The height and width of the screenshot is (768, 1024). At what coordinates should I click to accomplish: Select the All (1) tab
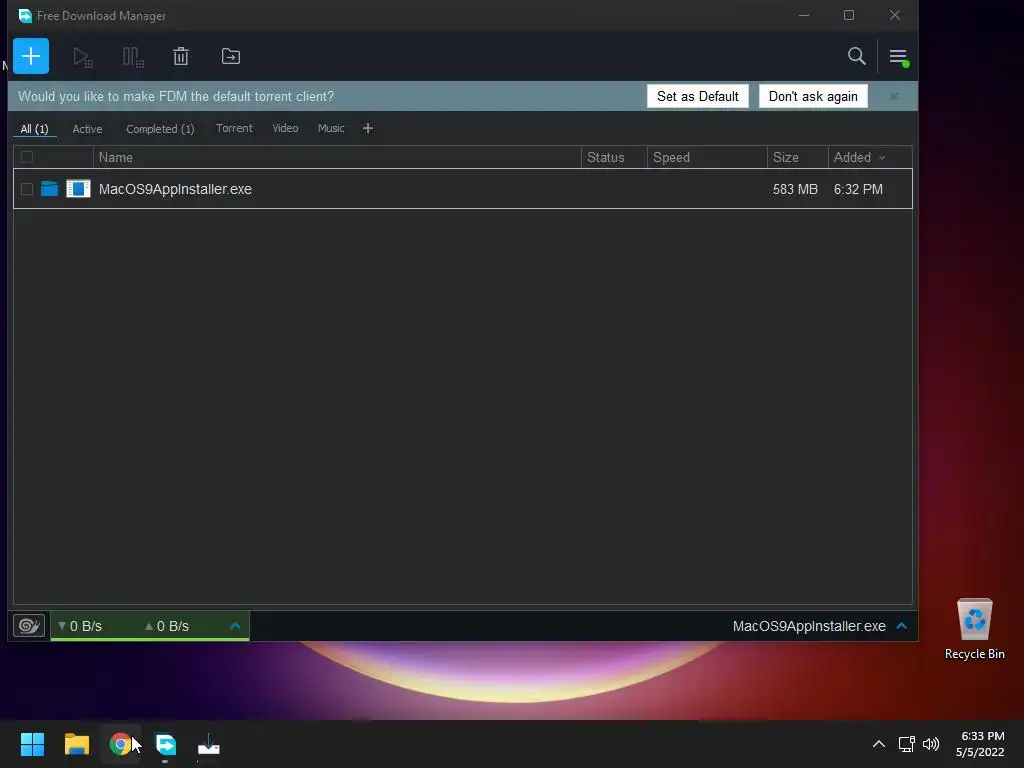click(34, 129)
